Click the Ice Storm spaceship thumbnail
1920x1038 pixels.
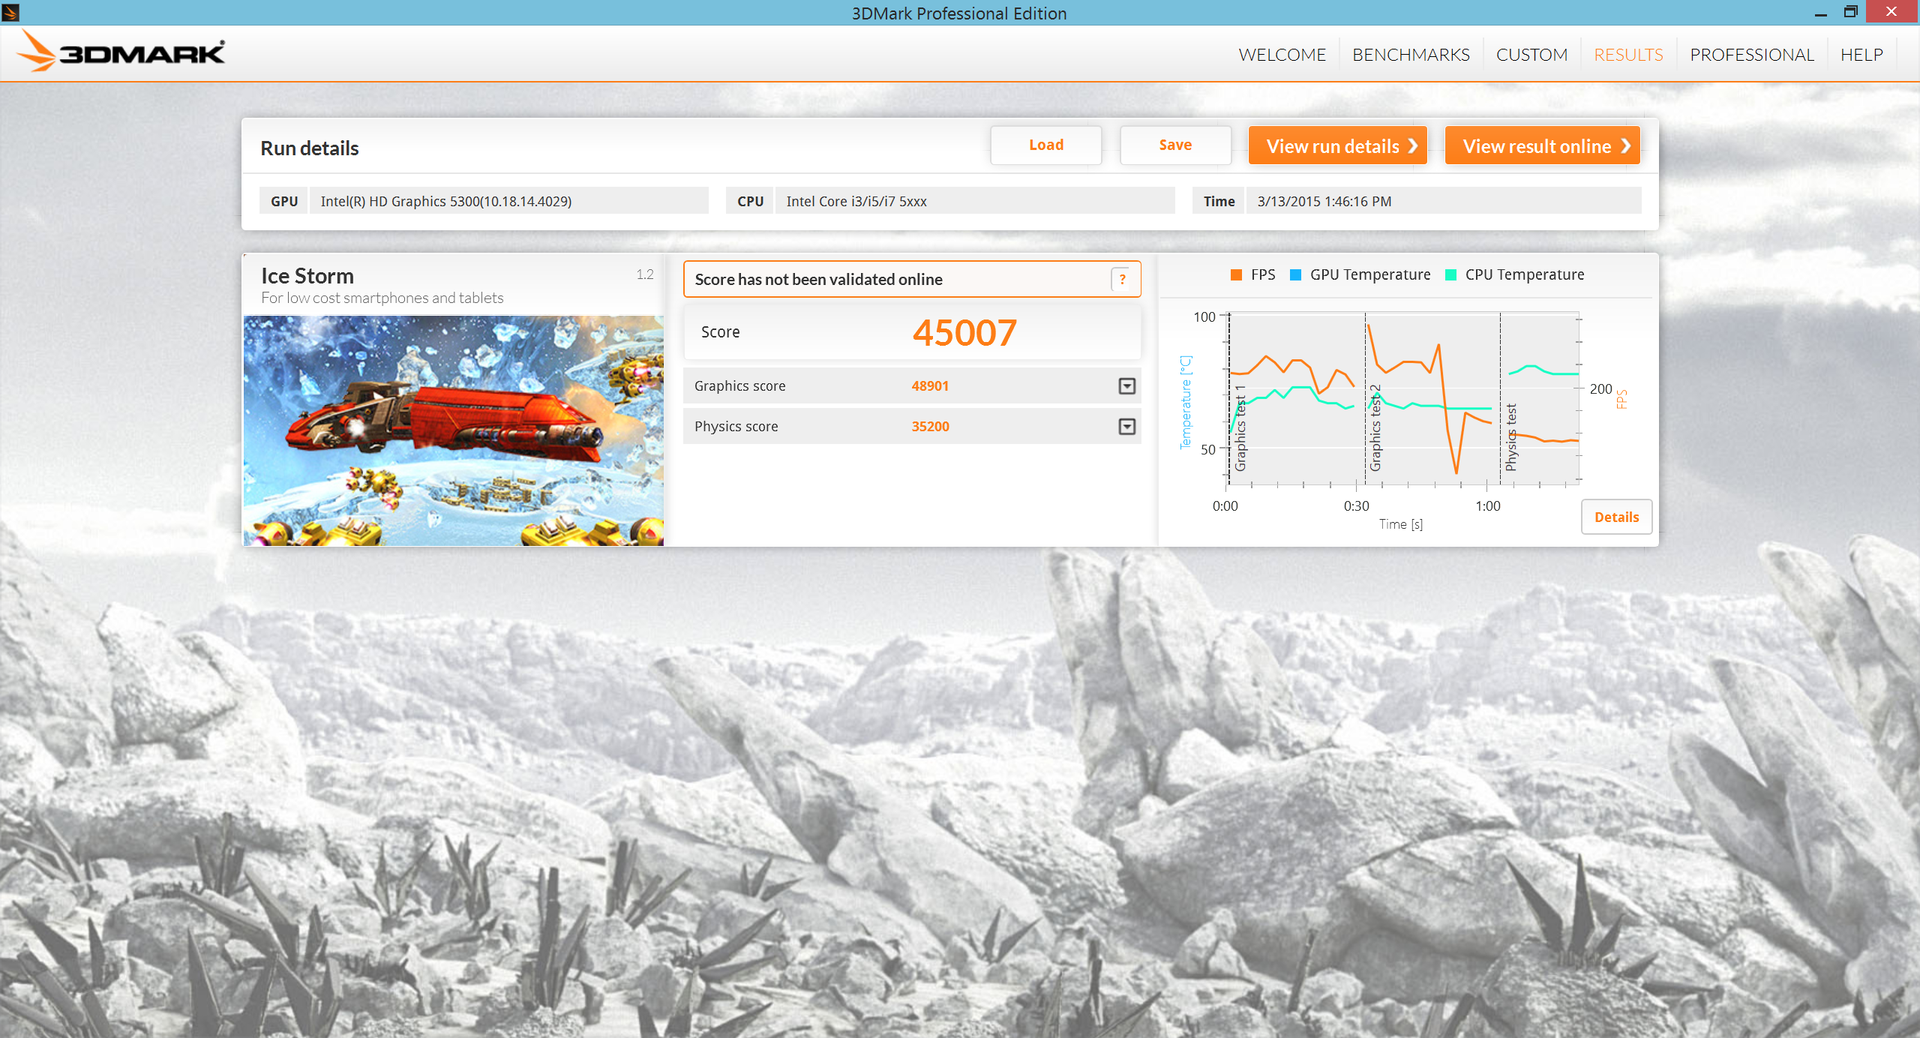[453, 431]
